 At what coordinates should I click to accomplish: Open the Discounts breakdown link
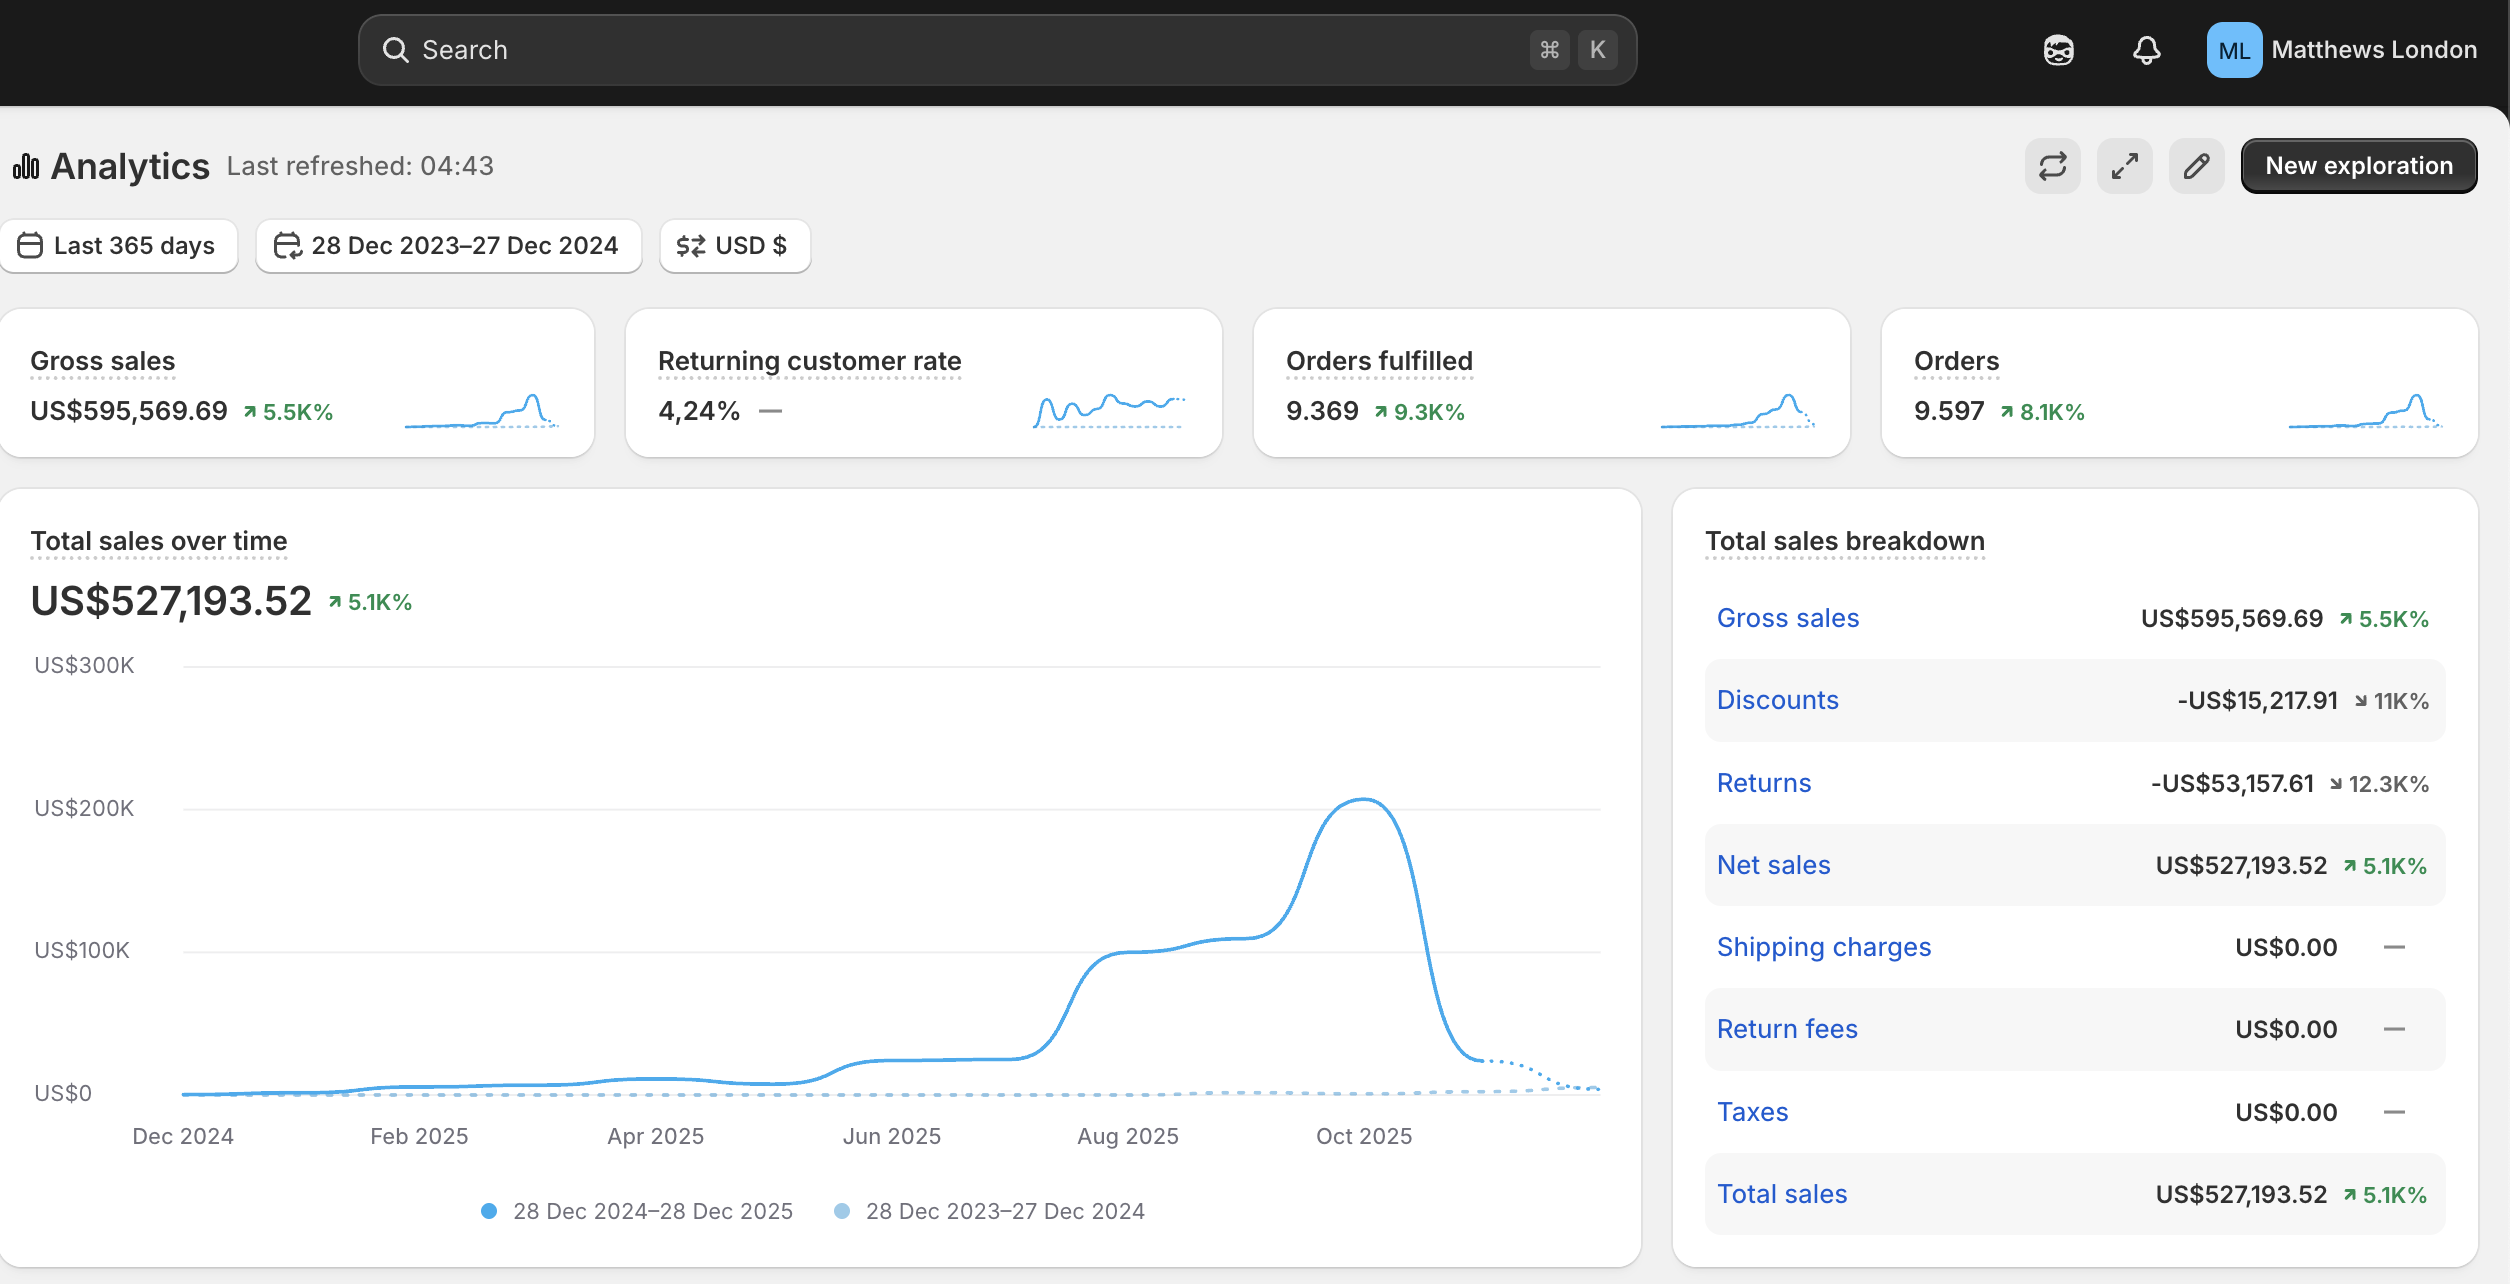click(1777, 700)
